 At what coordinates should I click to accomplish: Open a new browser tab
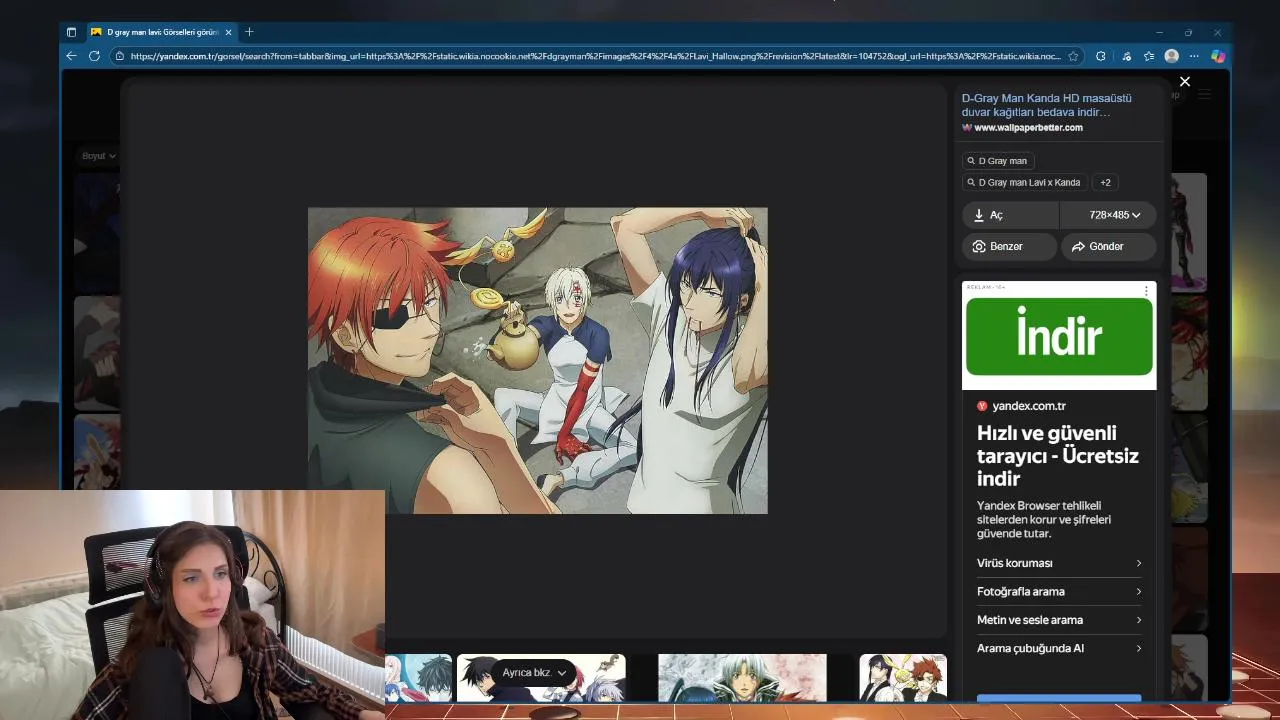click(249, 32)
